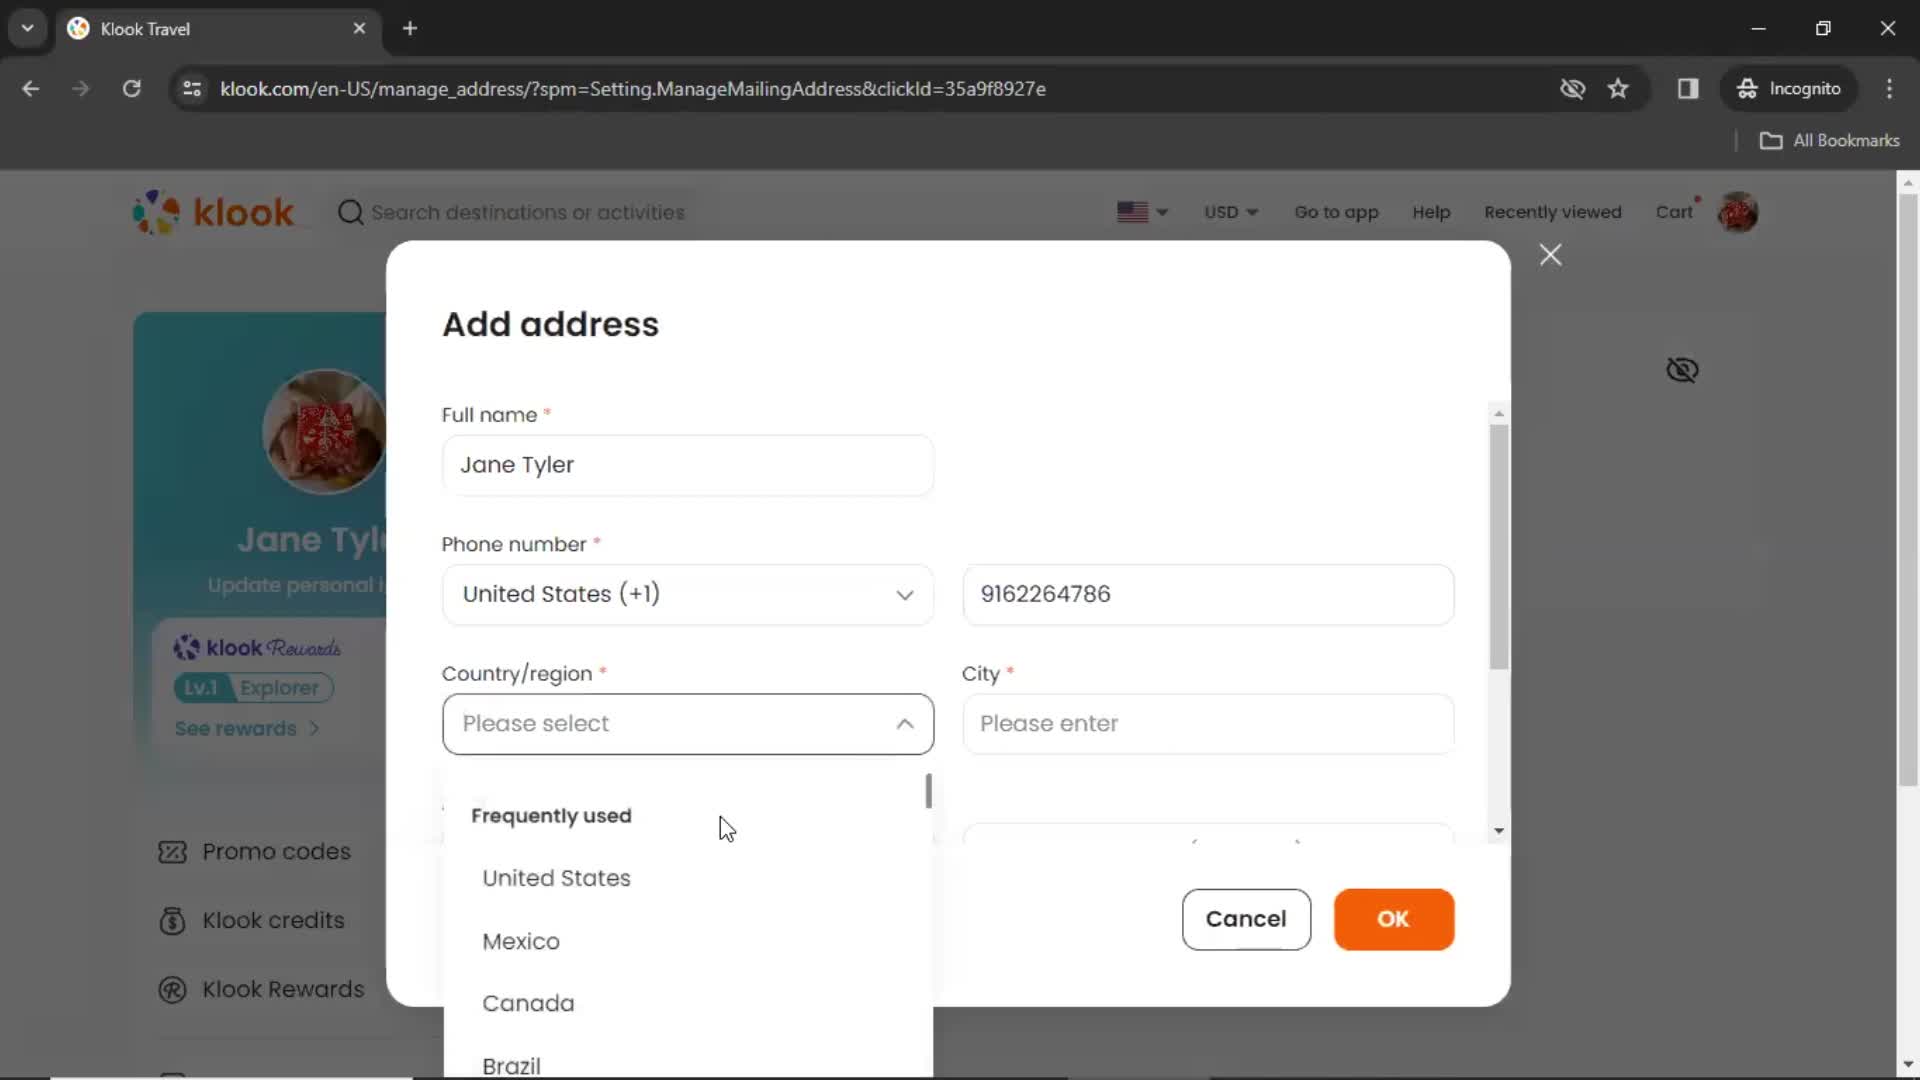This screenshot has height=1080, width=1920.
Task: Open the Klook Rewards panel
Action: point(284,990)
